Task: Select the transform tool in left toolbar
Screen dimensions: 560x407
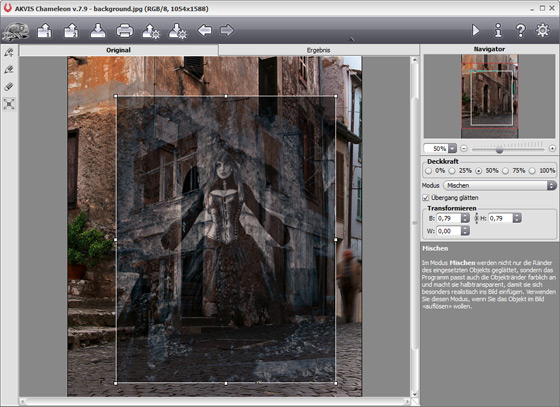Action: [9, 104]
